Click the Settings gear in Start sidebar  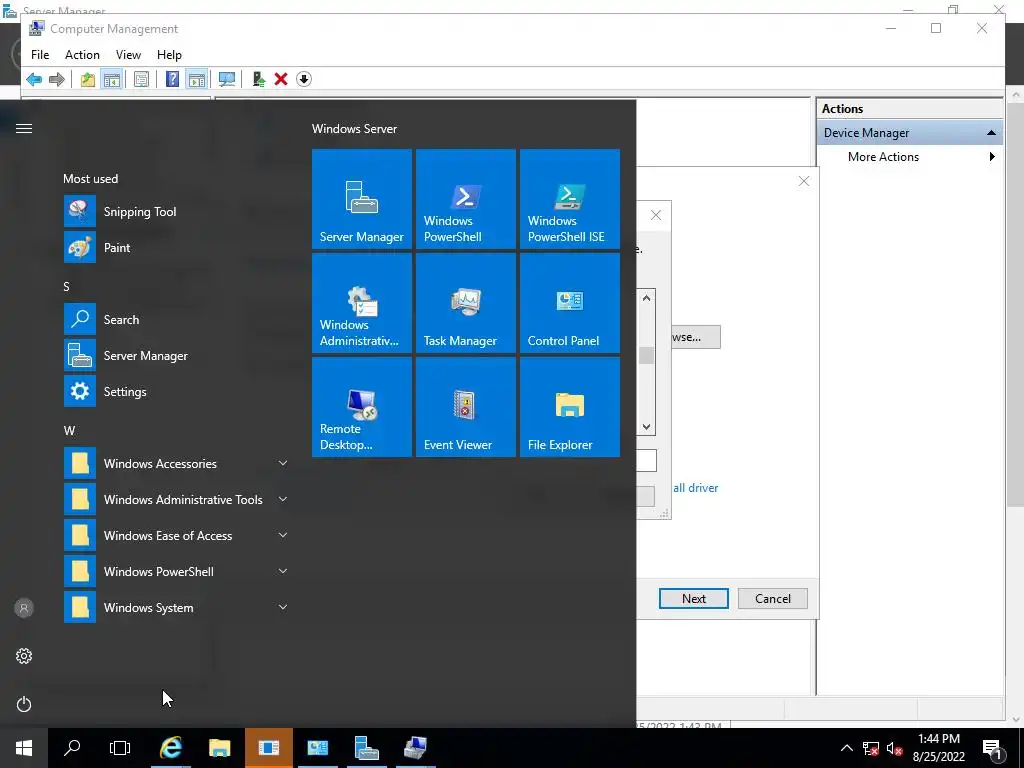coord(24,656)
